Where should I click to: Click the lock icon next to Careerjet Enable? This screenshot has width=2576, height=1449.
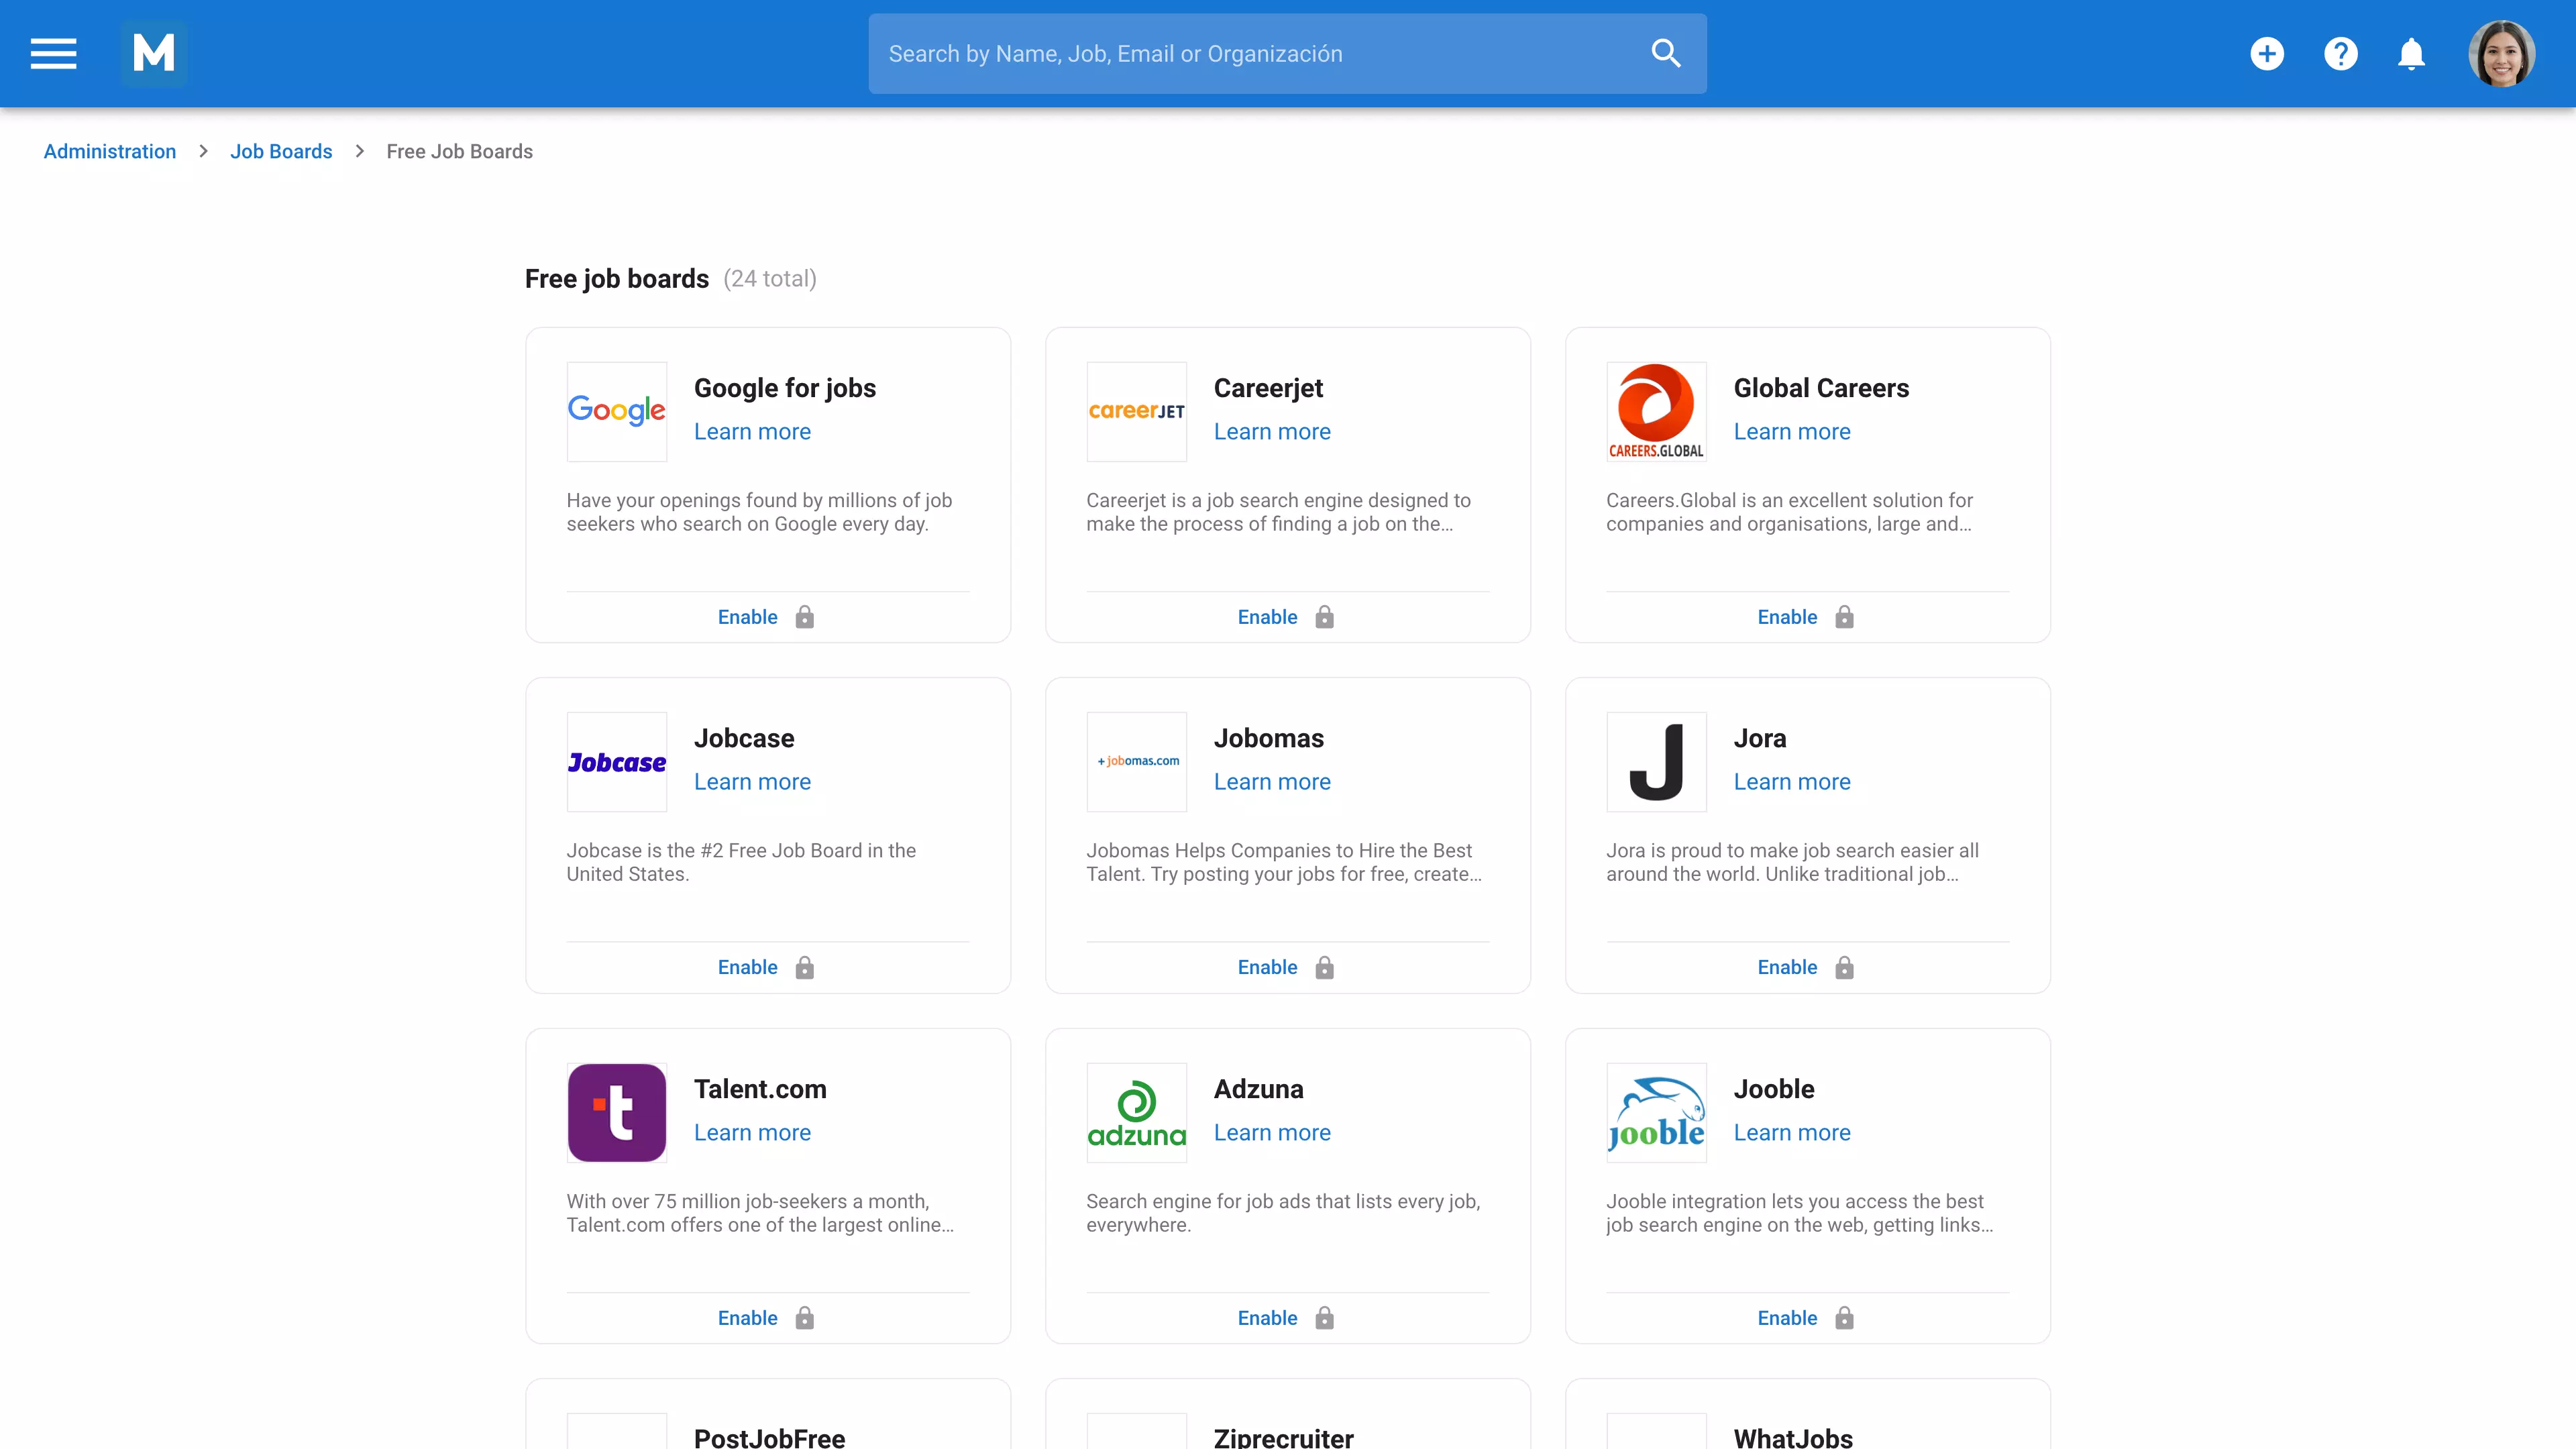(1324, 617)
